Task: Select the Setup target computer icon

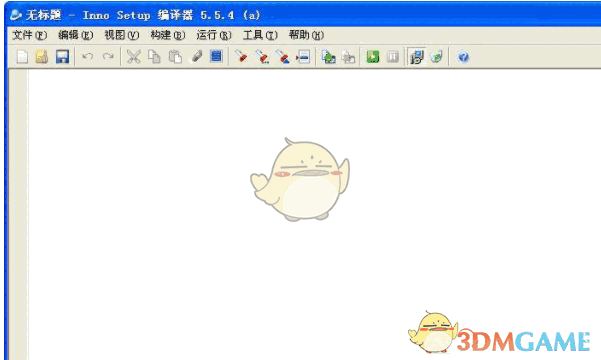Action: (x=417, y=57)
